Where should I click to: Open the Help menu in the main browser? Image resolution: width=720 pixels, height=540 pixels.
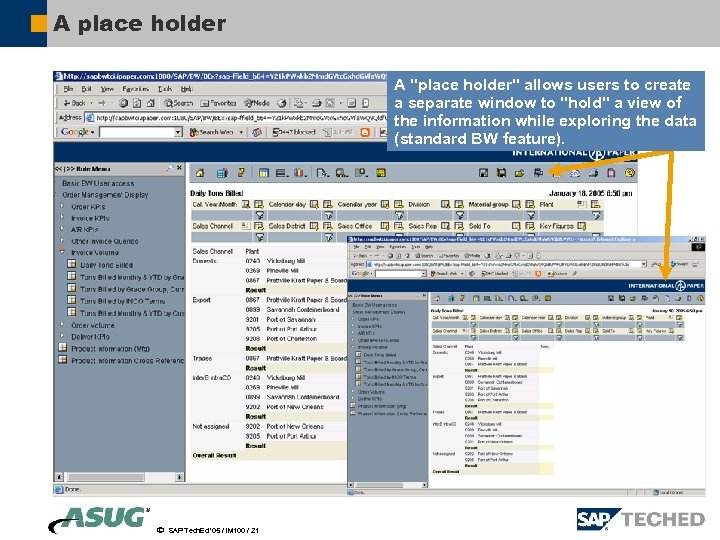(186, 89)
